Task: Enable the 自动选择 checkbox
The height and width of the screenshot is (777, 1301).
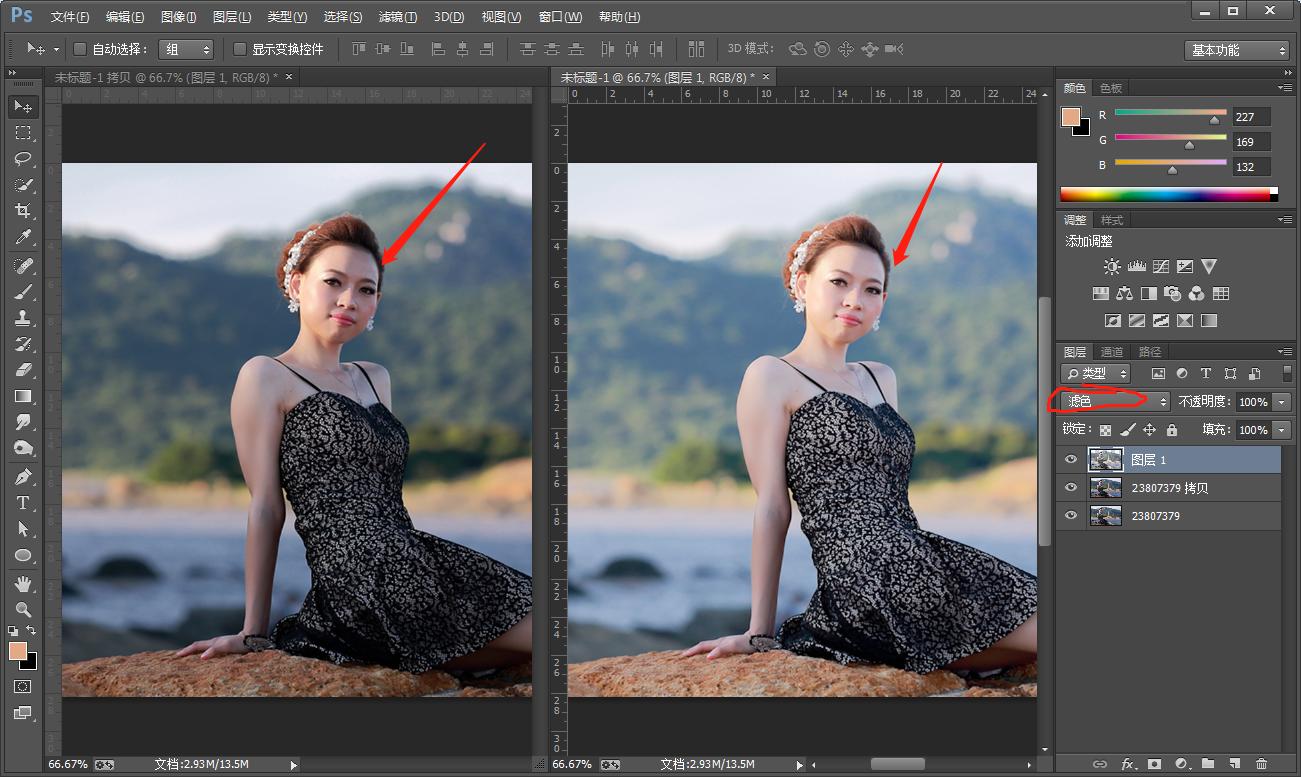Action: pyautogui.click(x=80, y=49)
